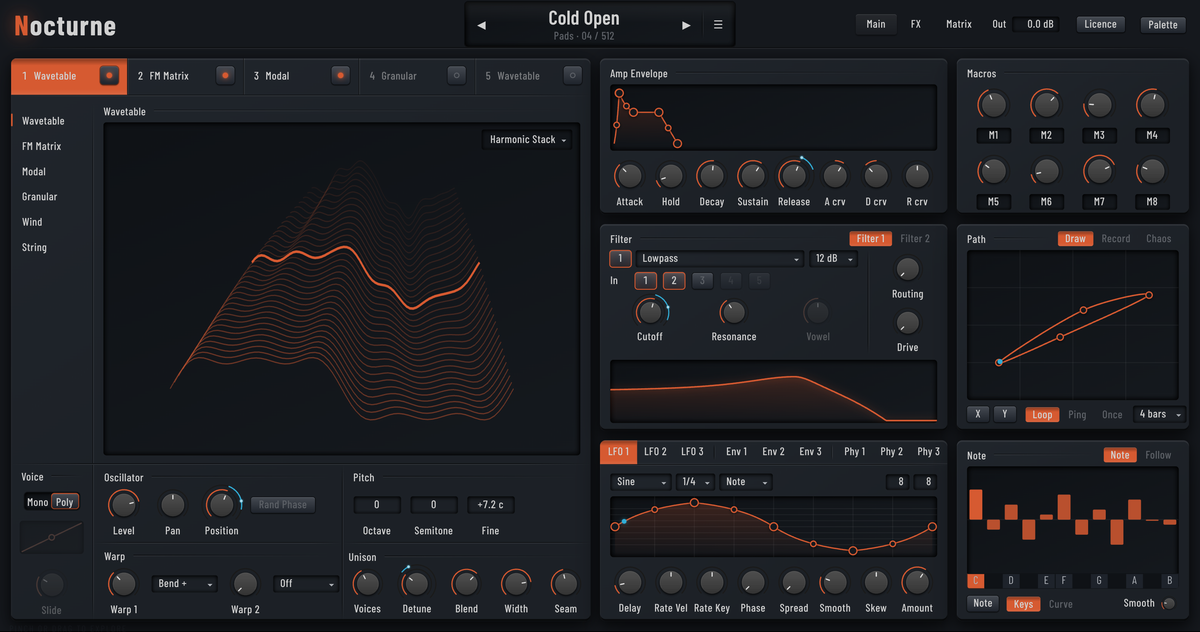Select the LFO 2 tab
This screenshot has width=1200, height=632.
tap(655, 452)
